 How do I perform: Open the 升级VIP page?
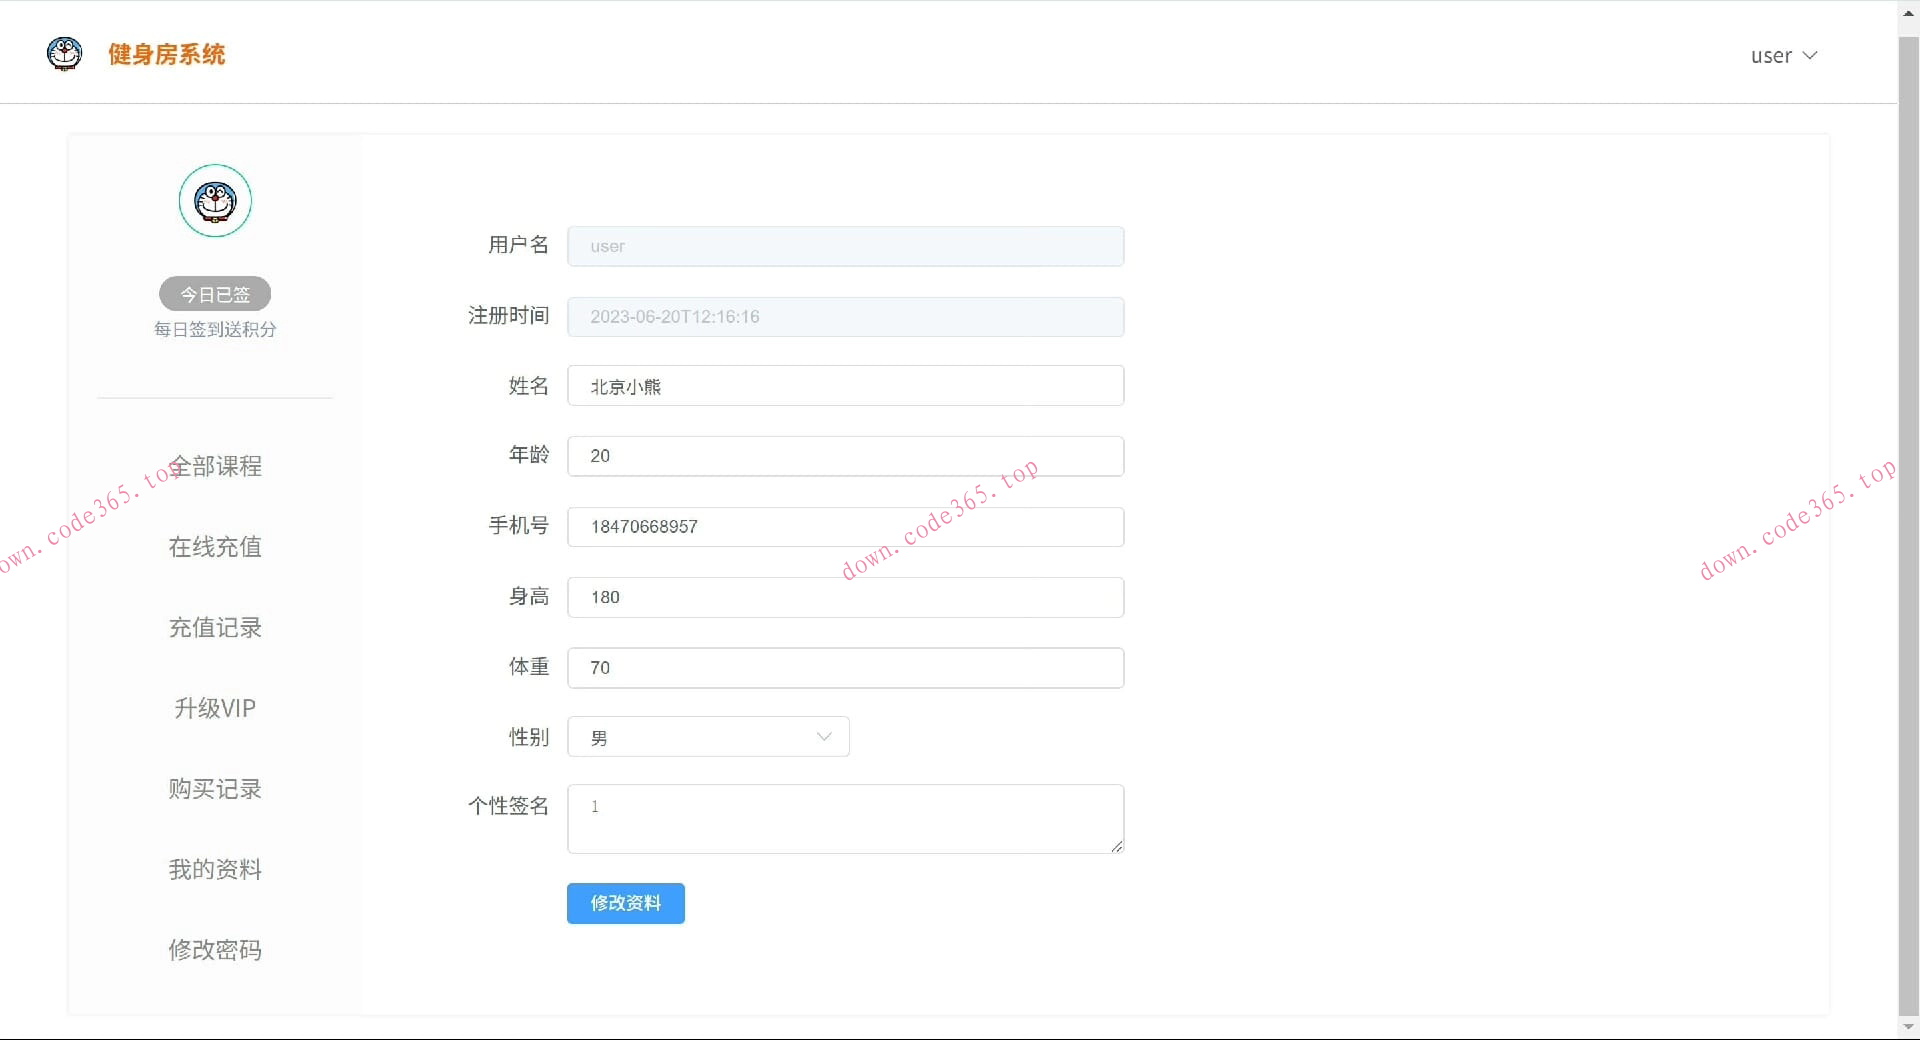pyautogui.click(x=215, y=708)
